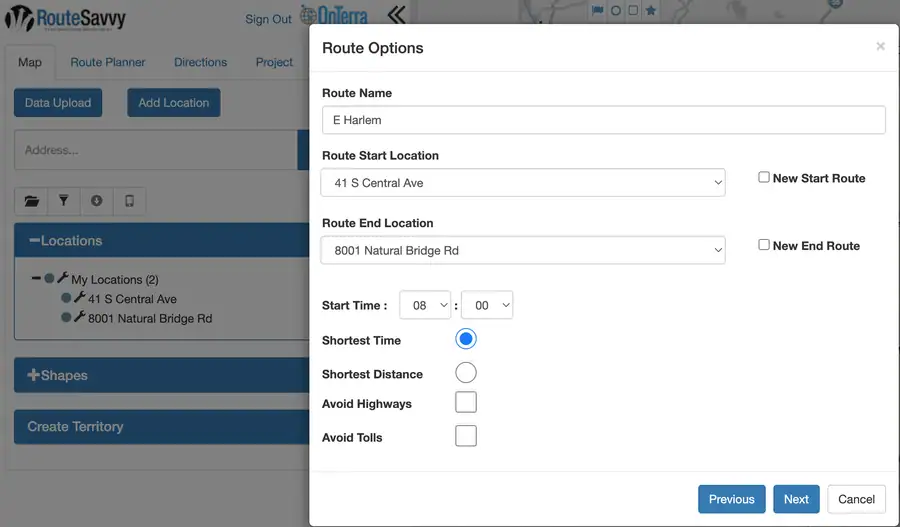The image size is (900, 527).
Task: Select the Shortest Distance radio button
Action: (466, 373)
